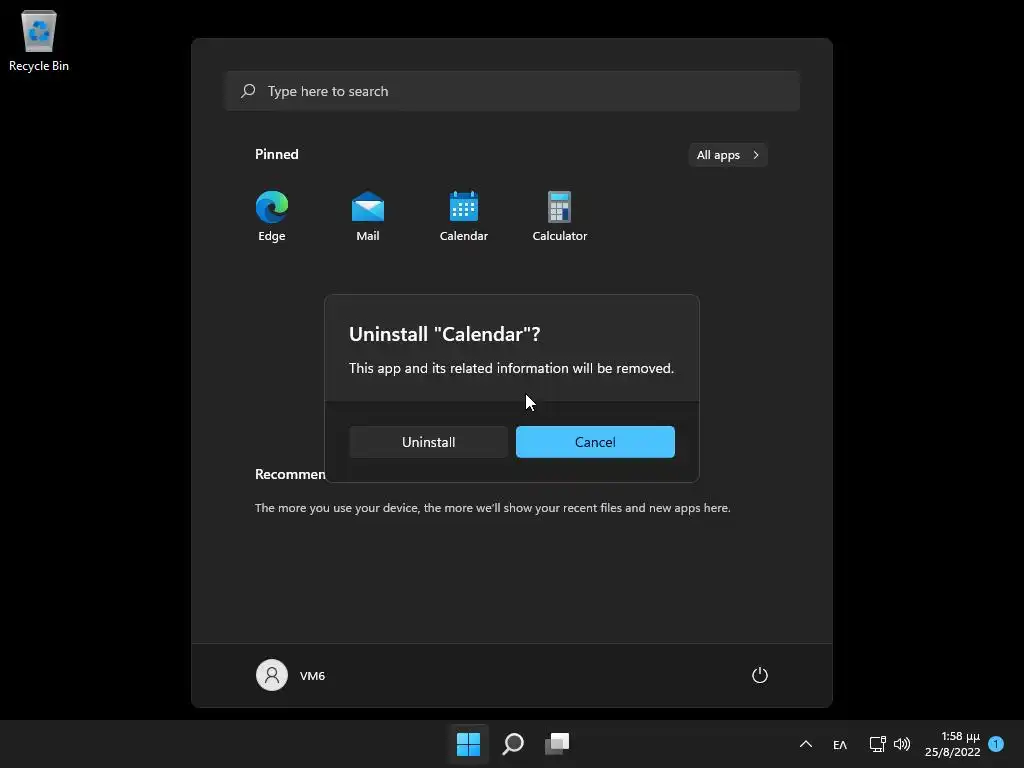Screen dimensions: 1024x768
Task: Open the Calculator pinned app
Action: click(560, 216)
